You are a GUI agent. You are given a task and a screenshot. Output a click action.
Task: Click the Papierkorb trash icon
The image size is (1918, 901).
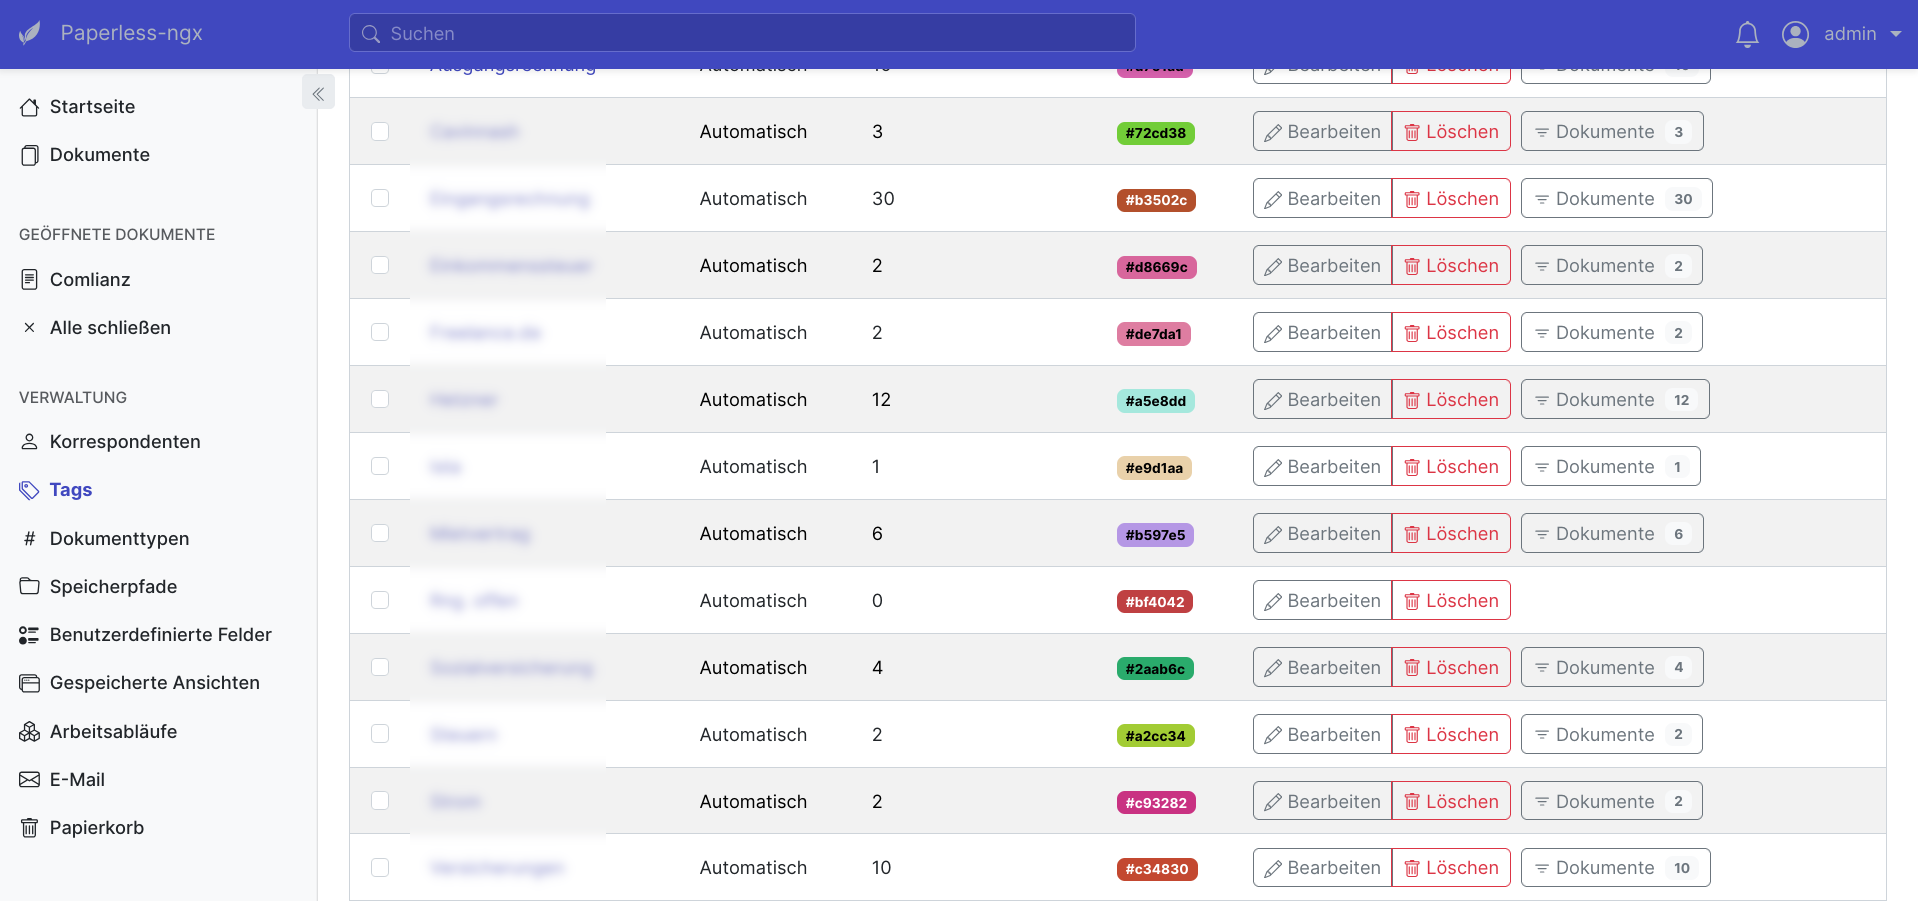tap(28, 827)
